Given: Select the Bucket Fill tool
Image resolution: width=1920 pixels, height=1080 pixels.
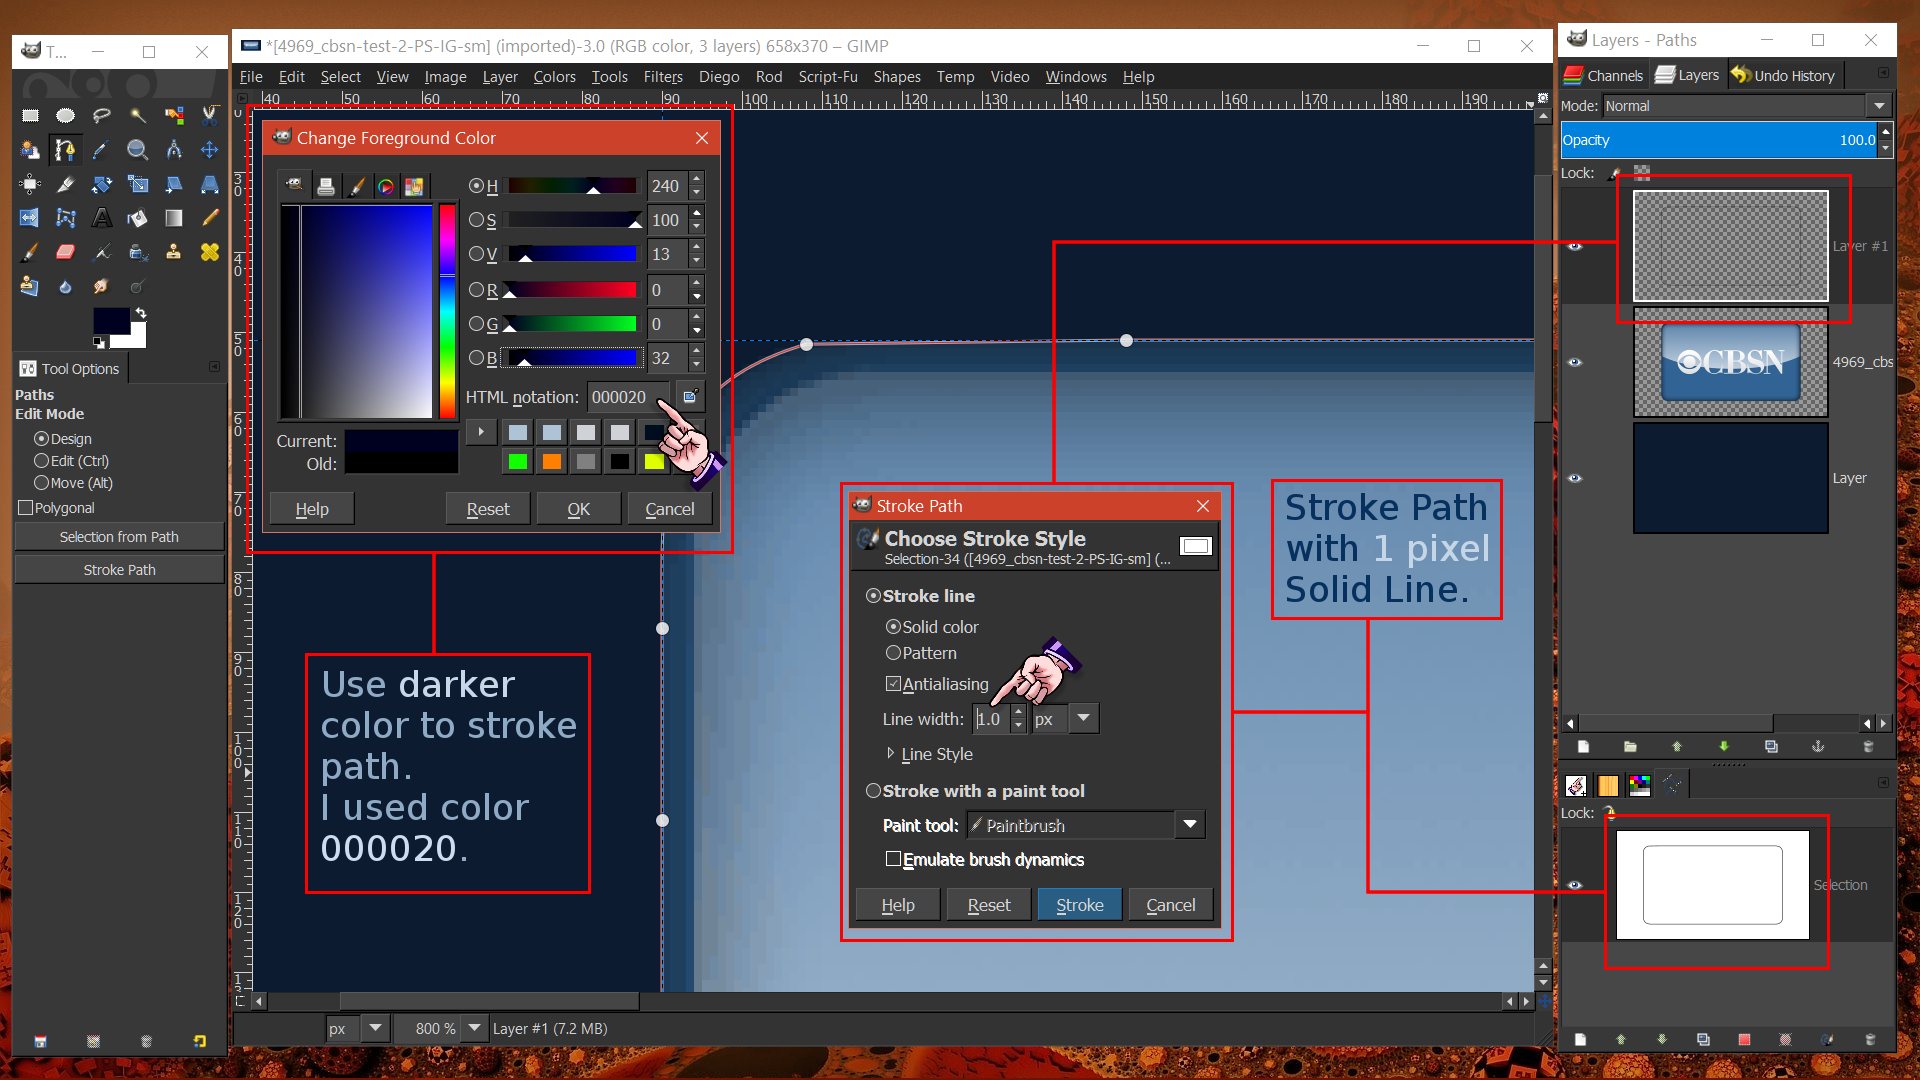Looking at the screenshot, I should tap(138, 218).
